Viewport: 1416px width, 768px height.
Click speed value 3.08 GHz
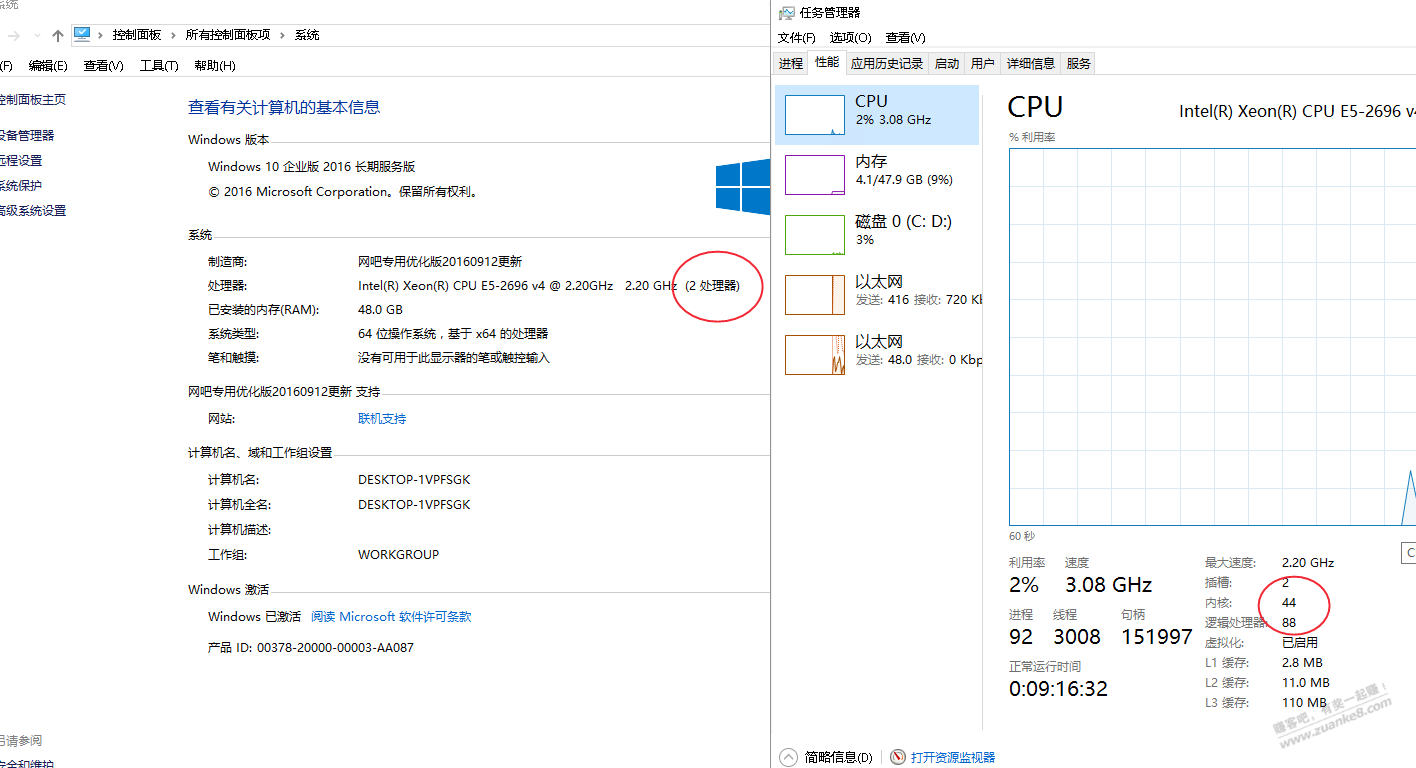(x=1108, y=585)
